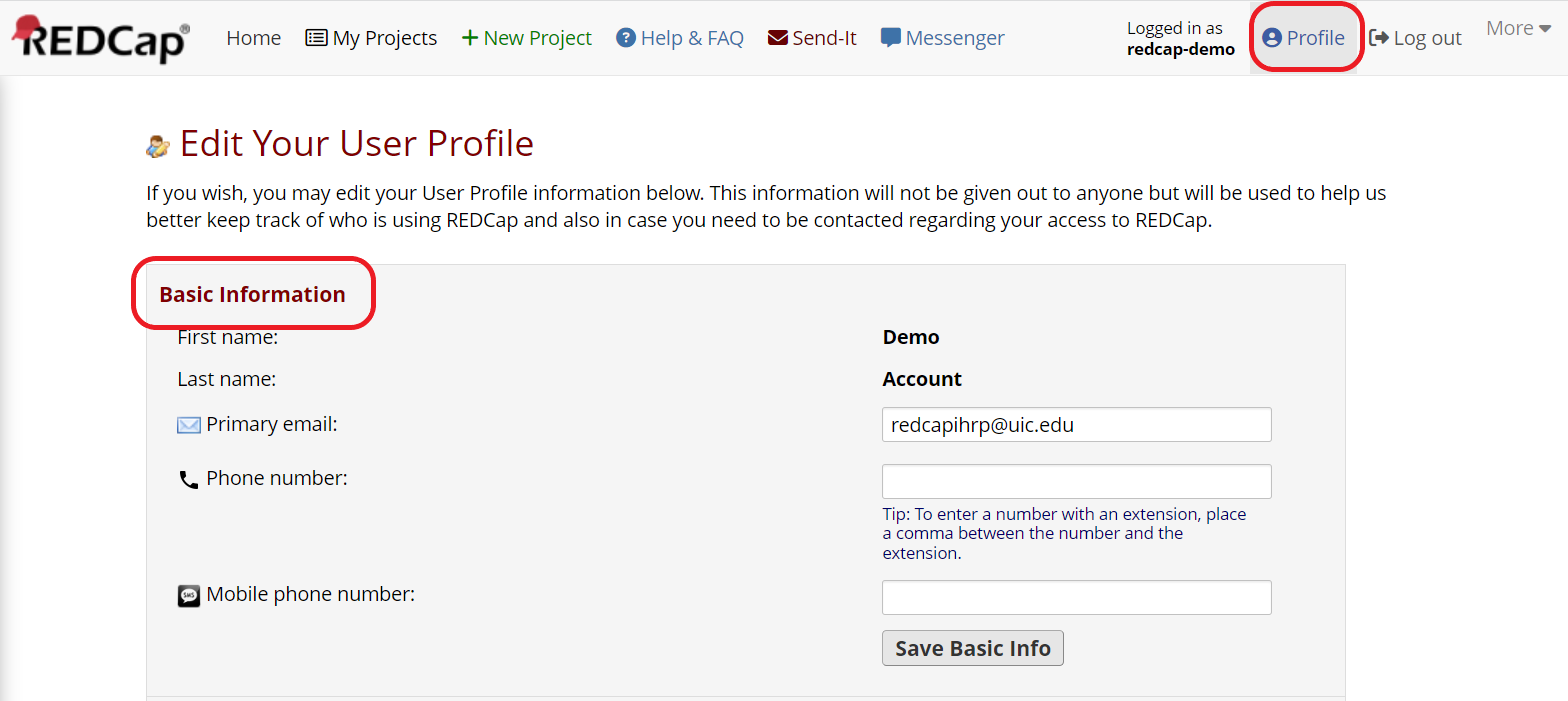Click the Basic Information section heading
This screenshot has width=1568, height=701.
click(x=252, y=294)
